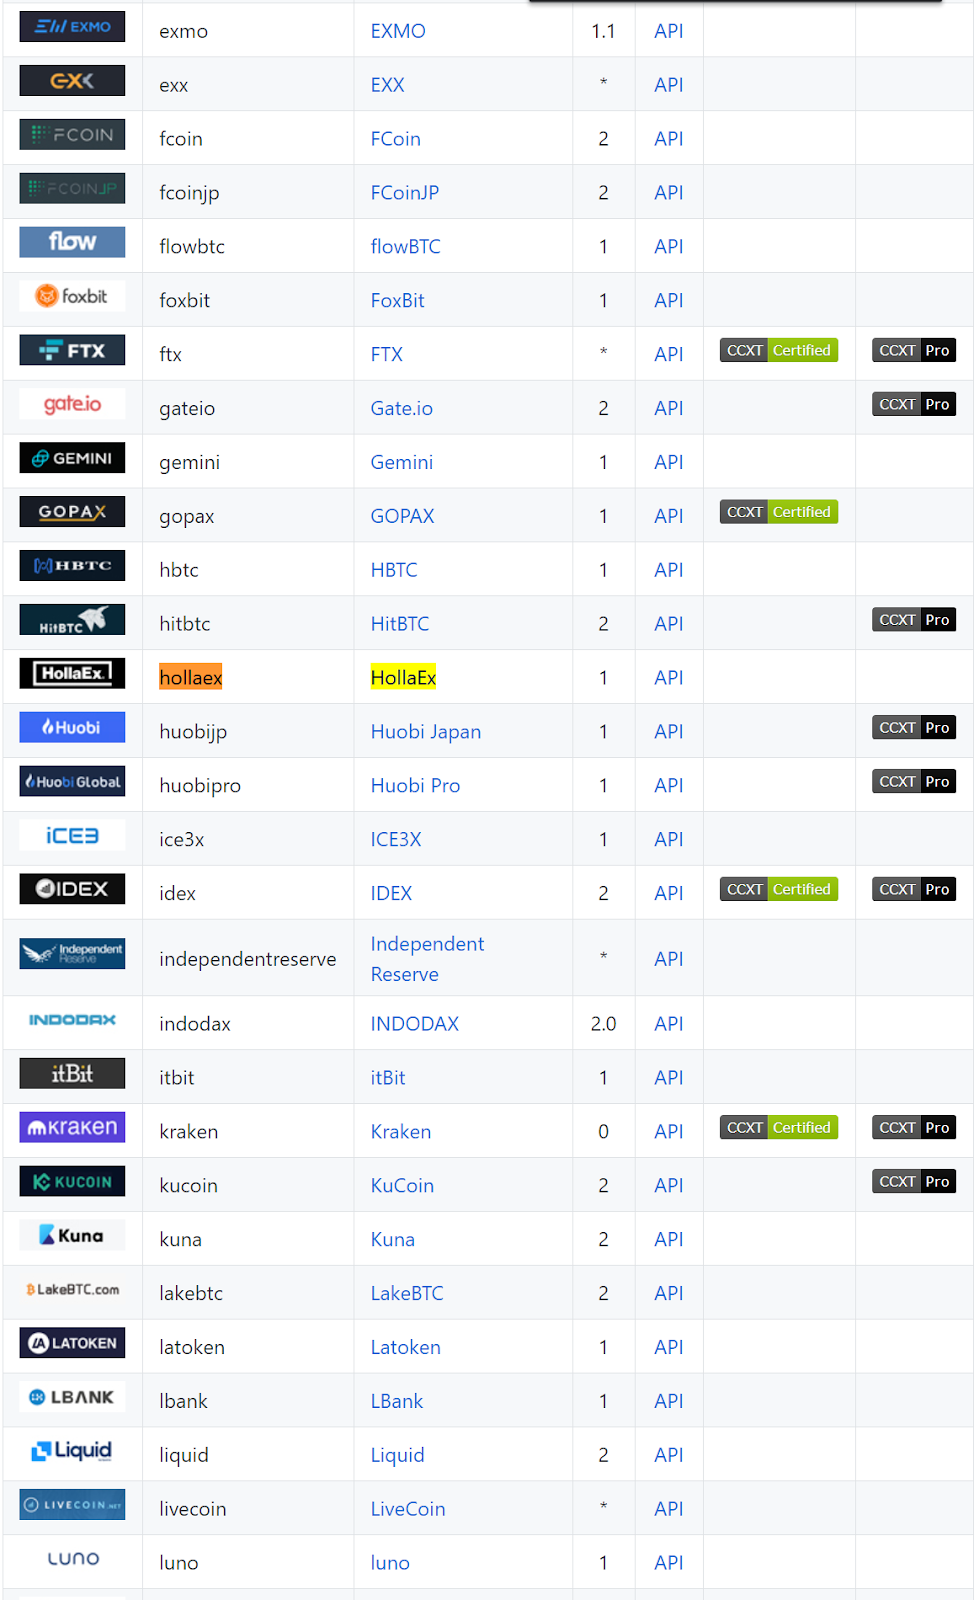Open the Huobi Japan link
This screenshot has height=1600, width=974.
point(426,732)
